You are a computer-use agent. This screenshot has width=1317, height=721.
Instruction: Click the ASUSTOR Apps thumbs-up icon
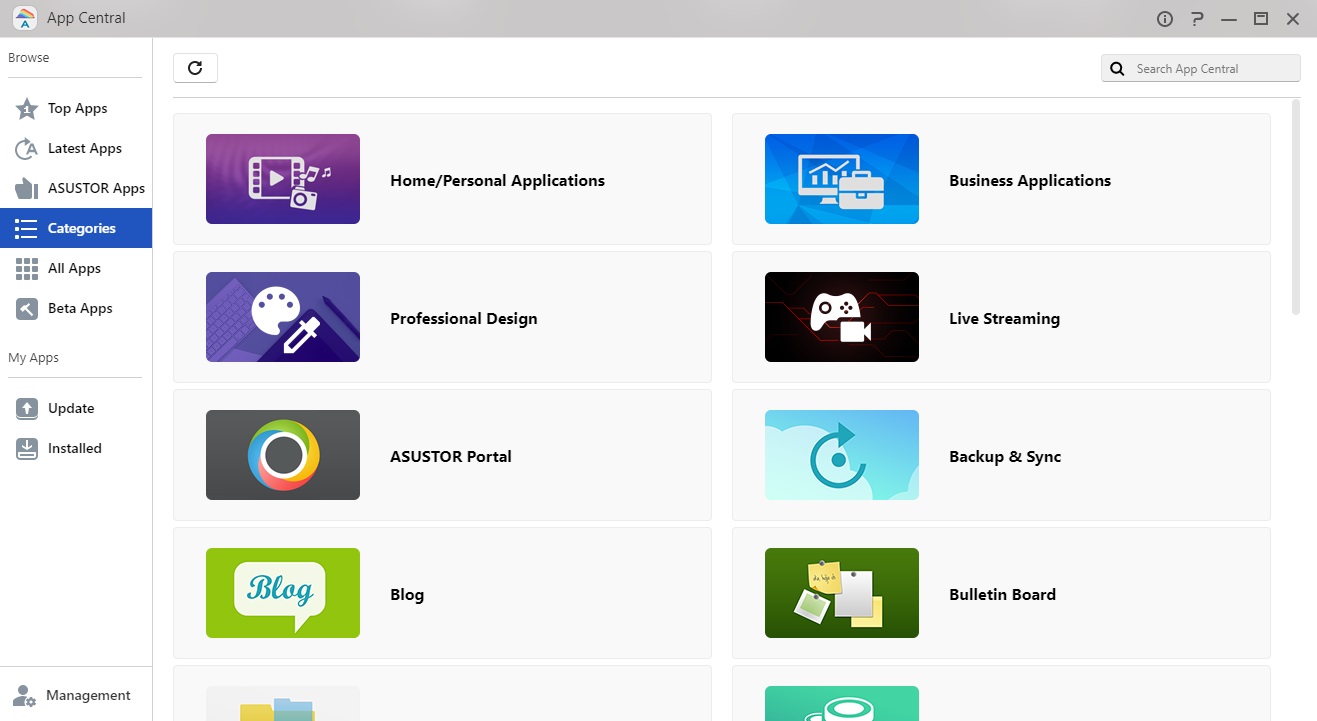click(x=27, y=189)
